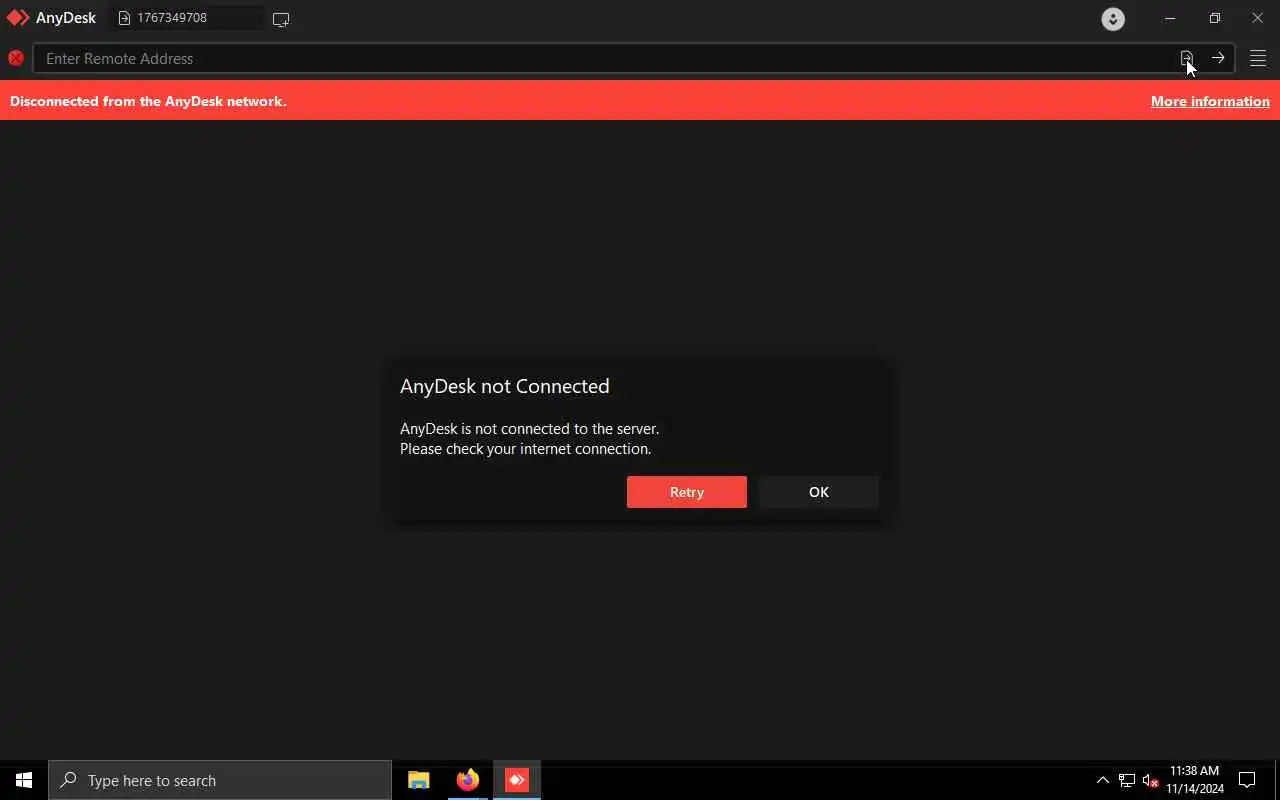The image size is (1280, 800).
Task: Click the connect arrow icon in address bar
Action: click(1218, 58)
